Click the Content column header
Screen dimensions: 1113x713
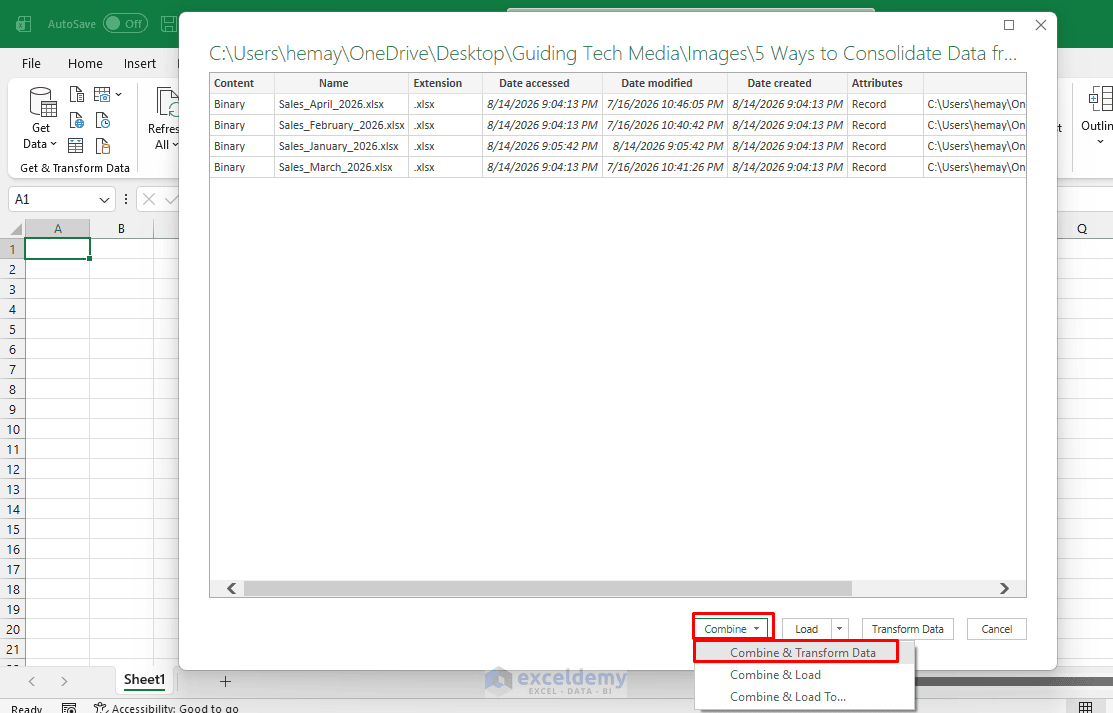pos(241,83)
